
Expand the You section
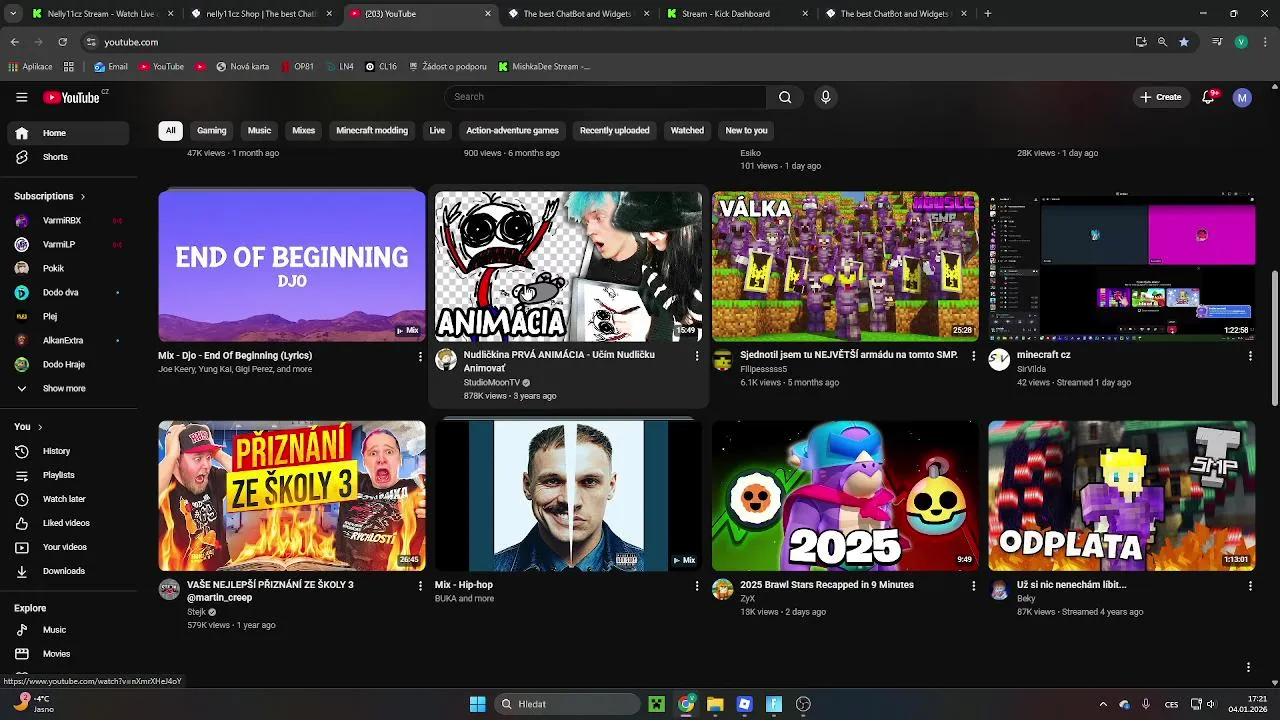tap(28, 427)
